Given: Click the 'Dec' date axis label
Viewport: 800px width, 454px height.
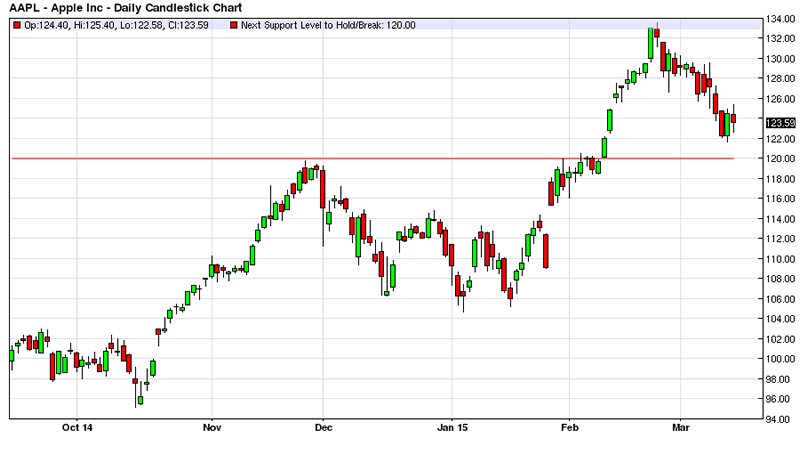Looking at the screenshot, I should click(323, 427).
